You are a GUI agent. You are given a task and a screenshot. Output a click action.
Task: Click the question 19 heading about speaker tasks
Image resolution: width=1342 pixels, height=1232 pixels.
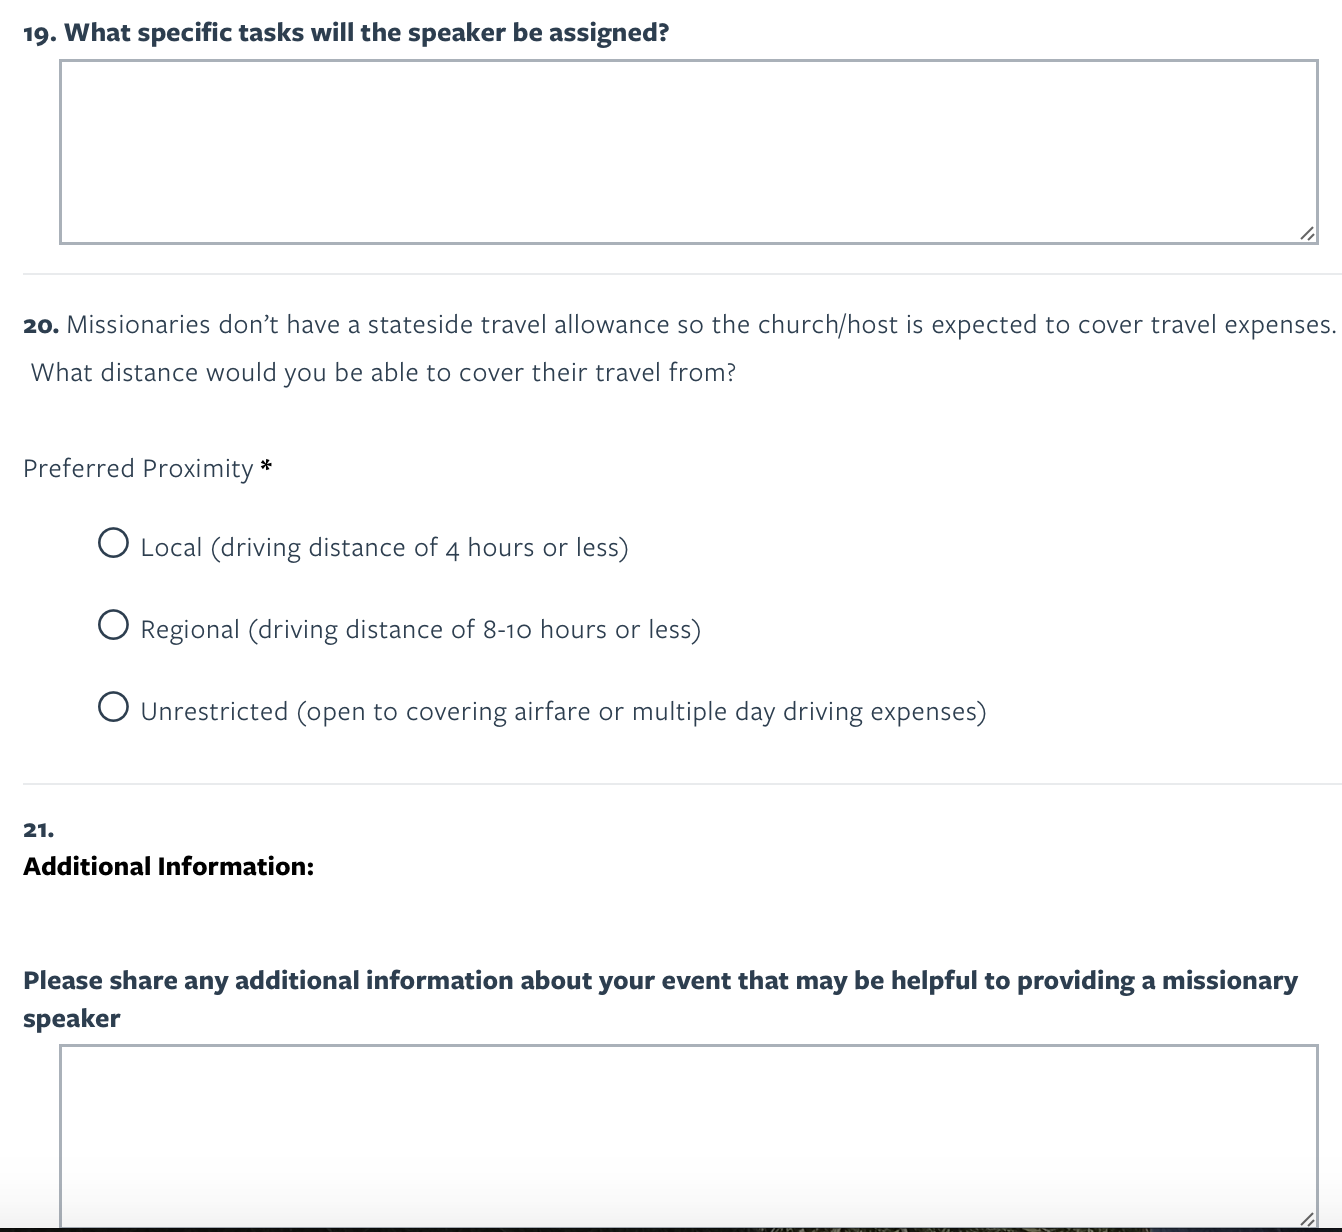366,33
